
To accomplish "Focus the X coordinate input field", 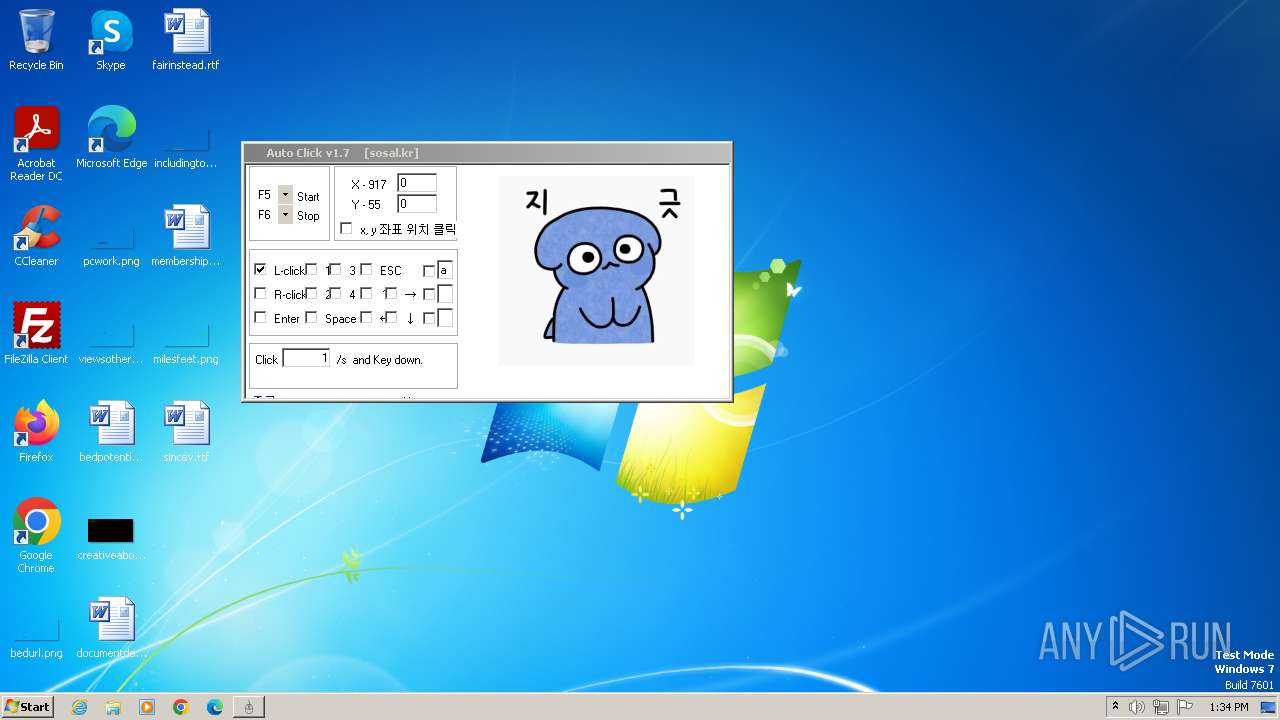I will point(417,183).
